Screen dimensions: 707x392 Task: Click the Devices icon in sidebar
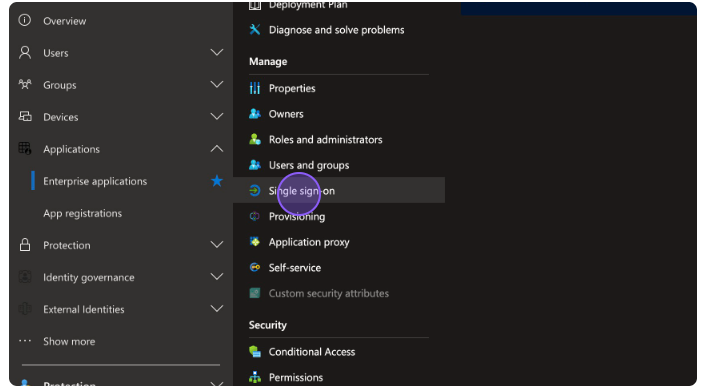point(25,116)
